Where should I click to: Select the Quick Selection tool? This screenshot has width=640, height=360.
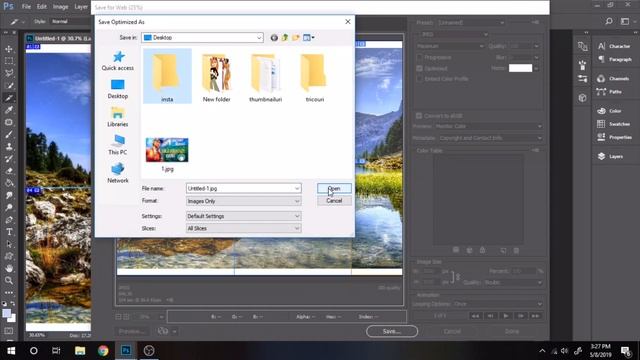click(9, 86)
